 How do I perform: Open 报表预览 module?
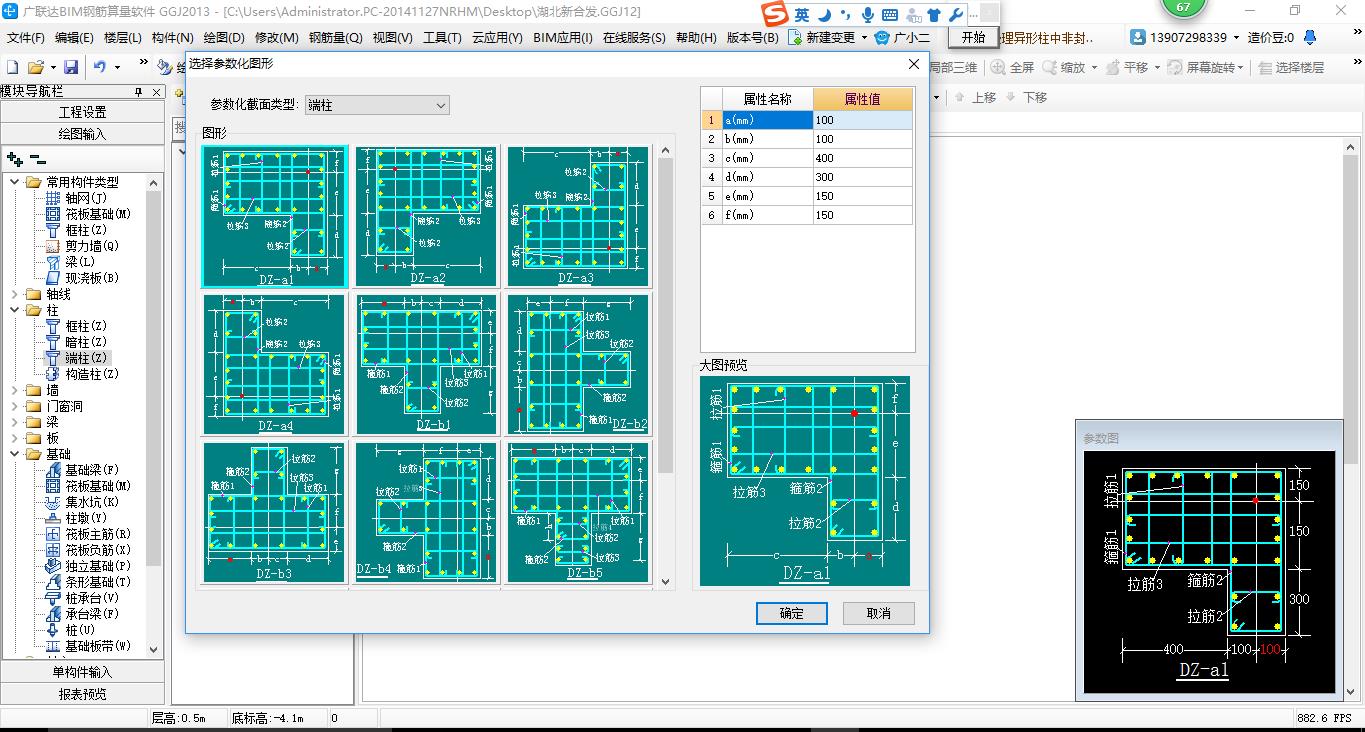coord(82,694)
